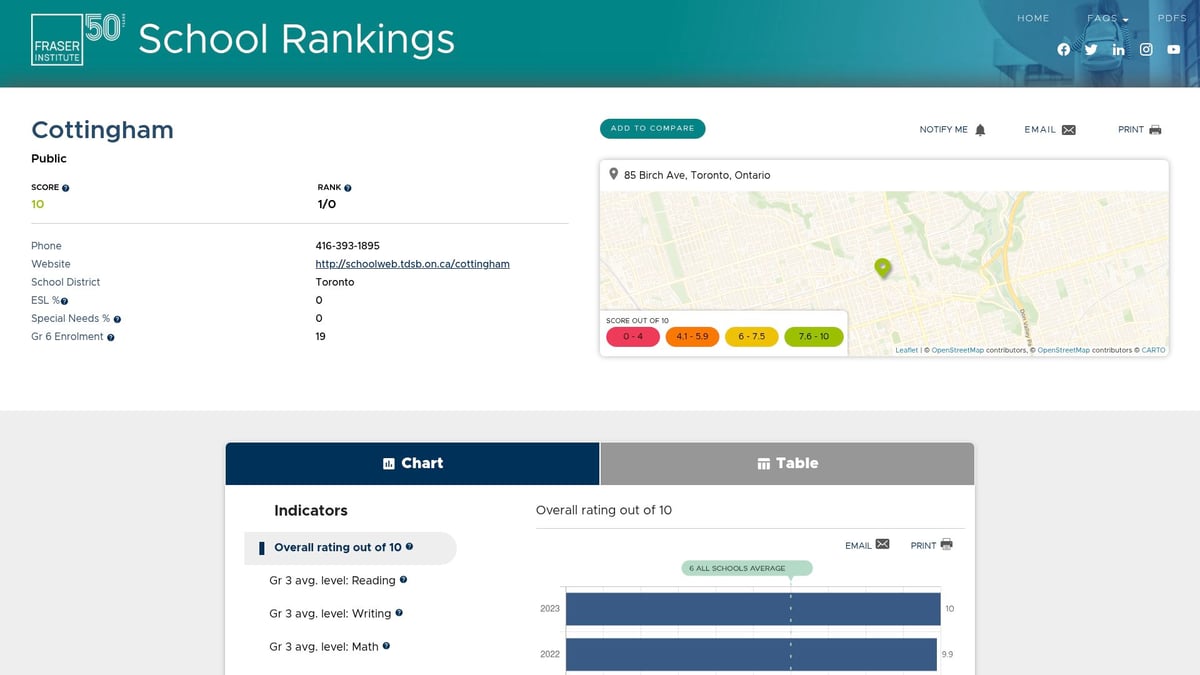1200x675 pixels.
Task: Open the YouTube channel icon
Action: [x=1173, y=48]
